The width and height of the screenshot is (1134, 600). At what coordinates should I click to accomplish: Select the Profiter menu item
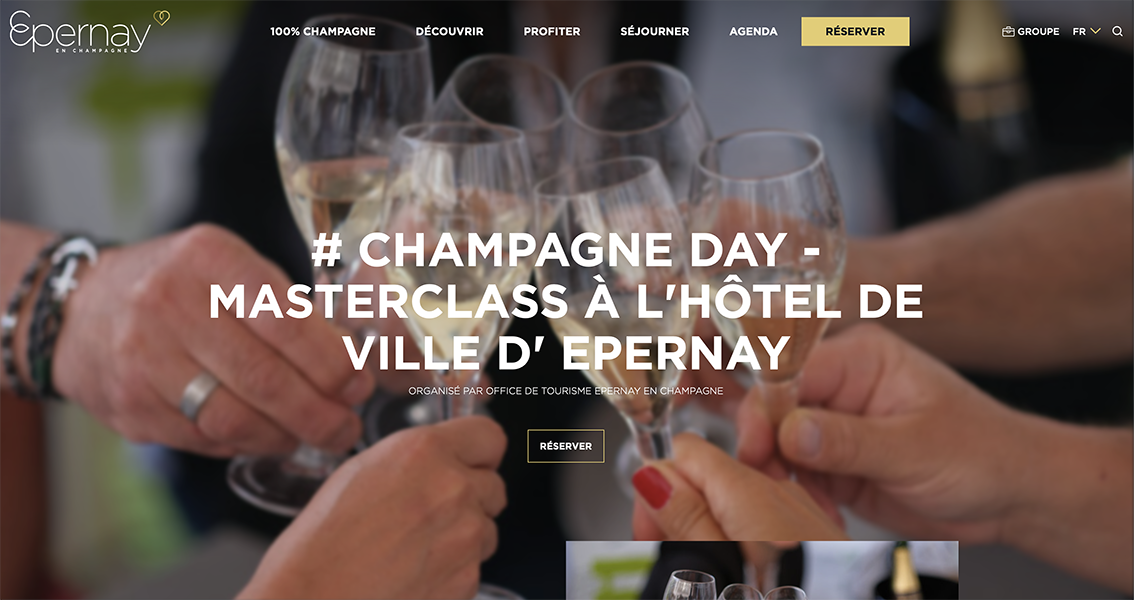point(552,32)
